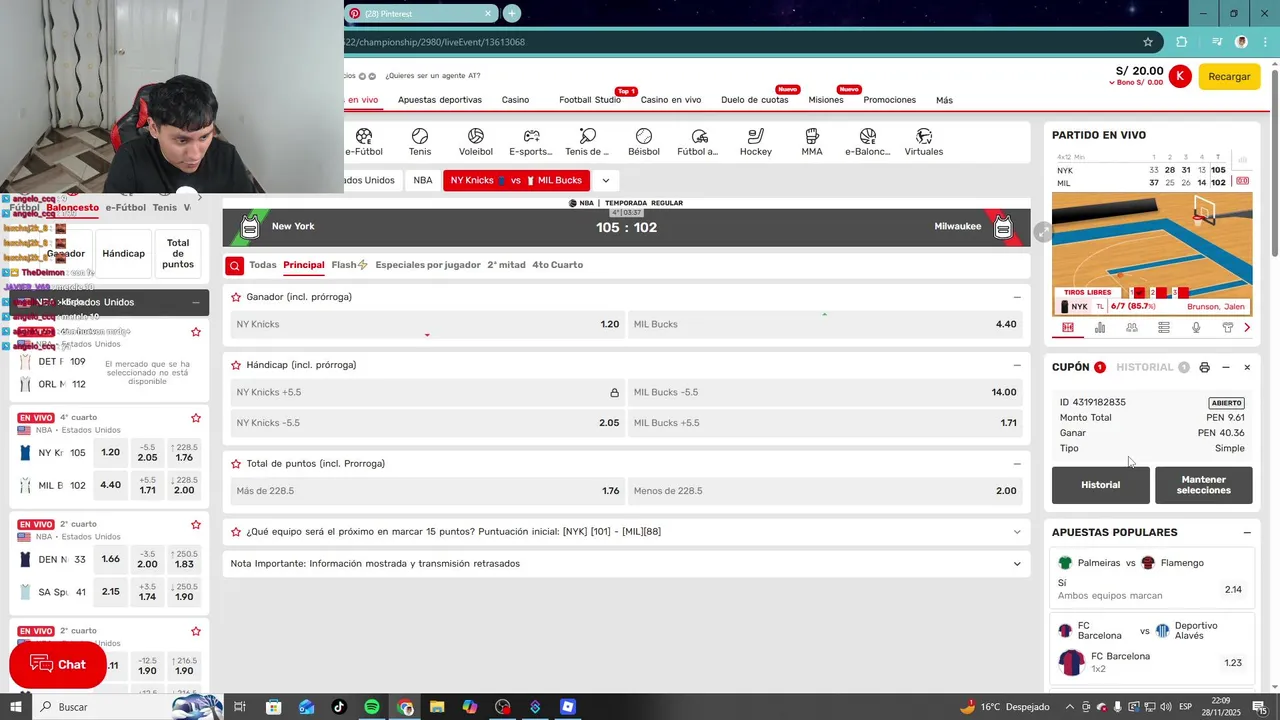The image size is (1280, 720).
Task: Collapse NBA Estados Unidos league header
Action: [x=196, y=302]
